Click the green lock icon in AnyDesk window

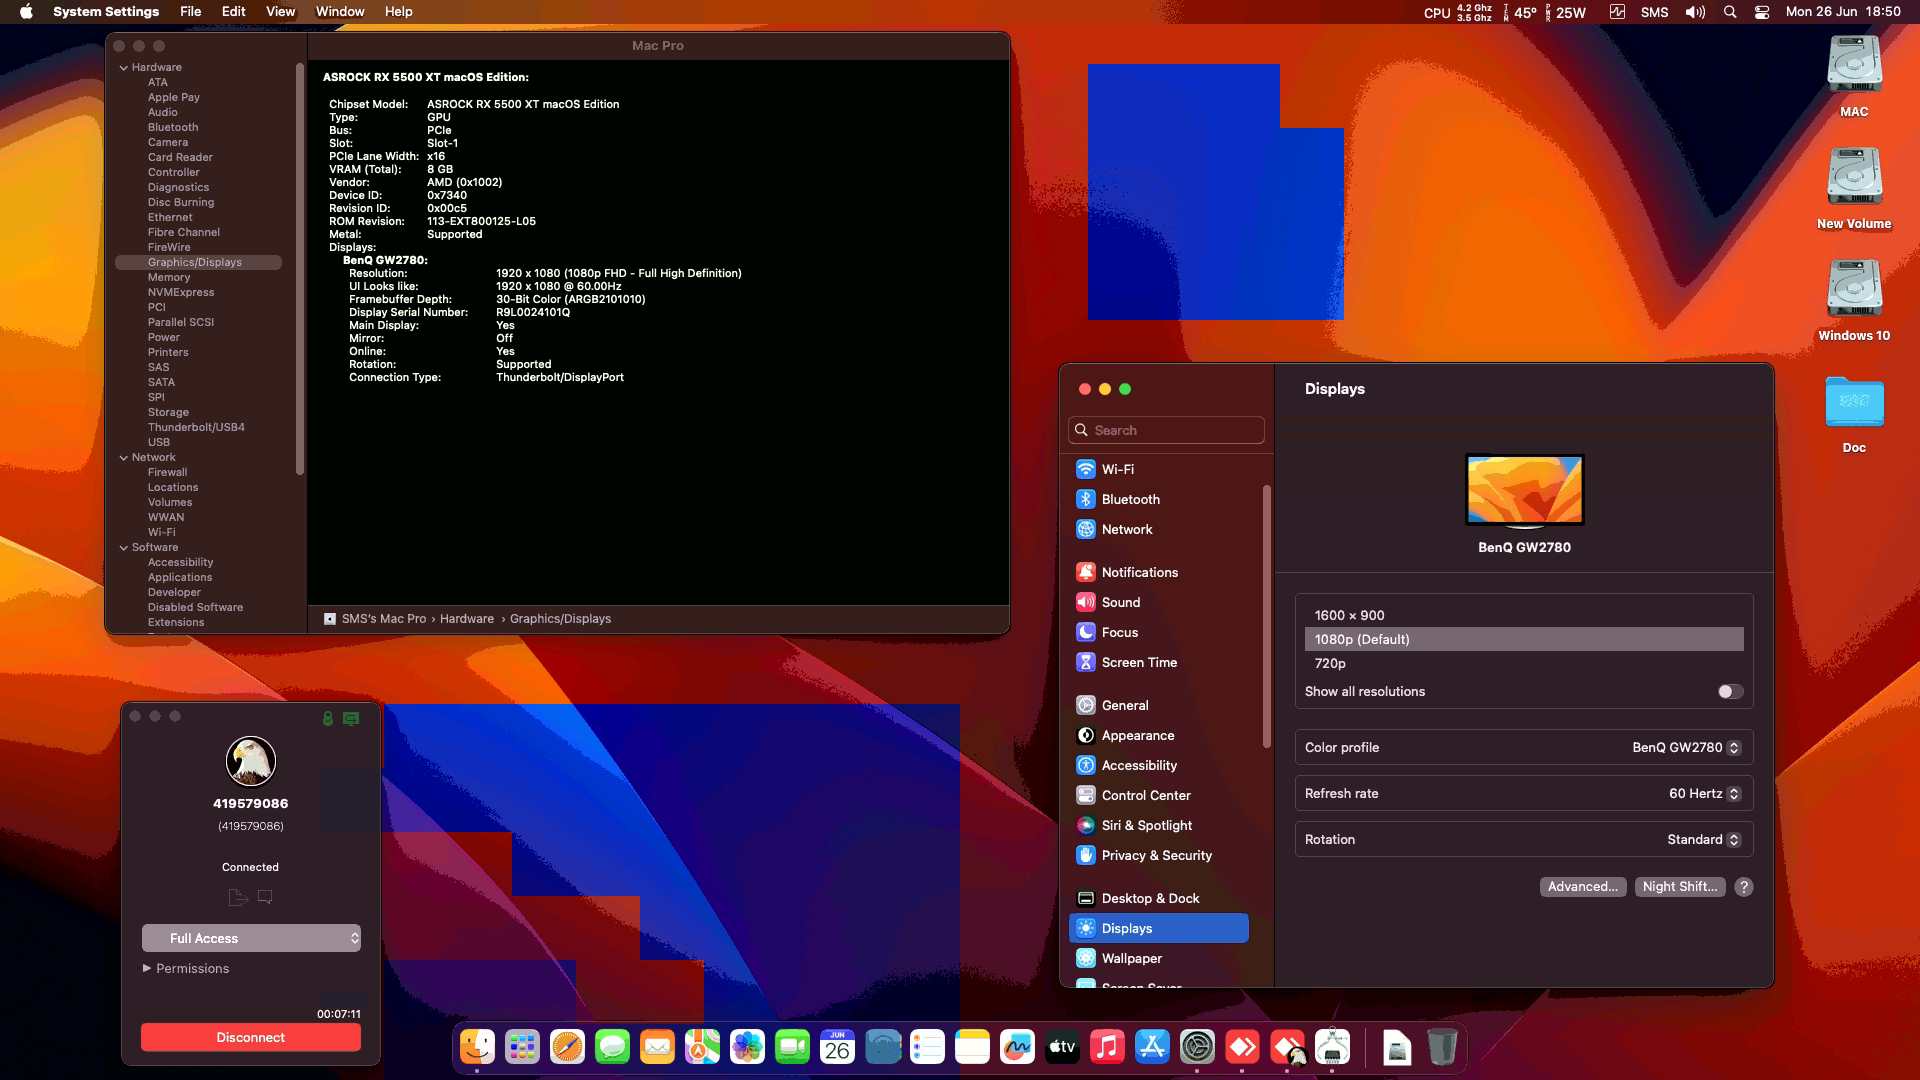tap(327, 718)
